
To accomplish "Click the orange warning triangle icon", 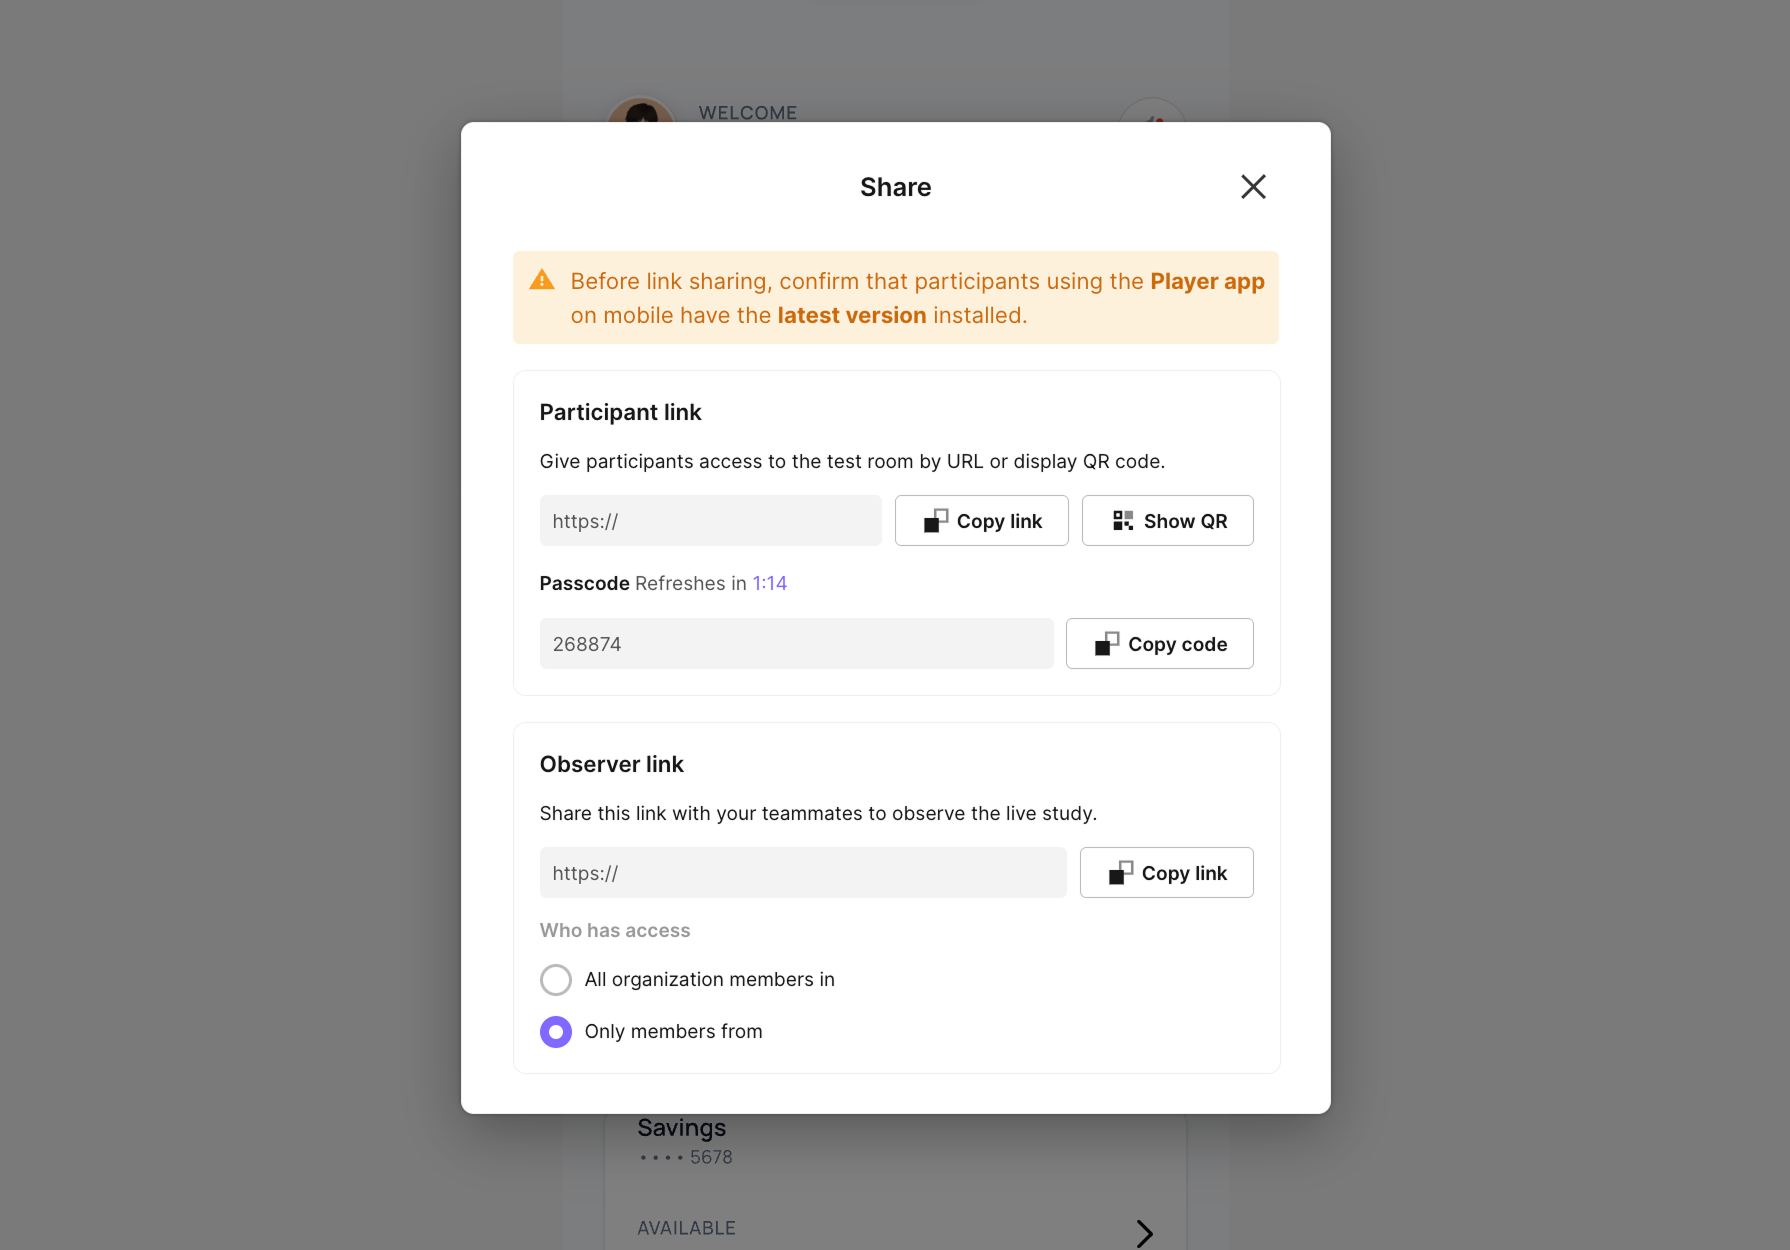I will point(542,280).
